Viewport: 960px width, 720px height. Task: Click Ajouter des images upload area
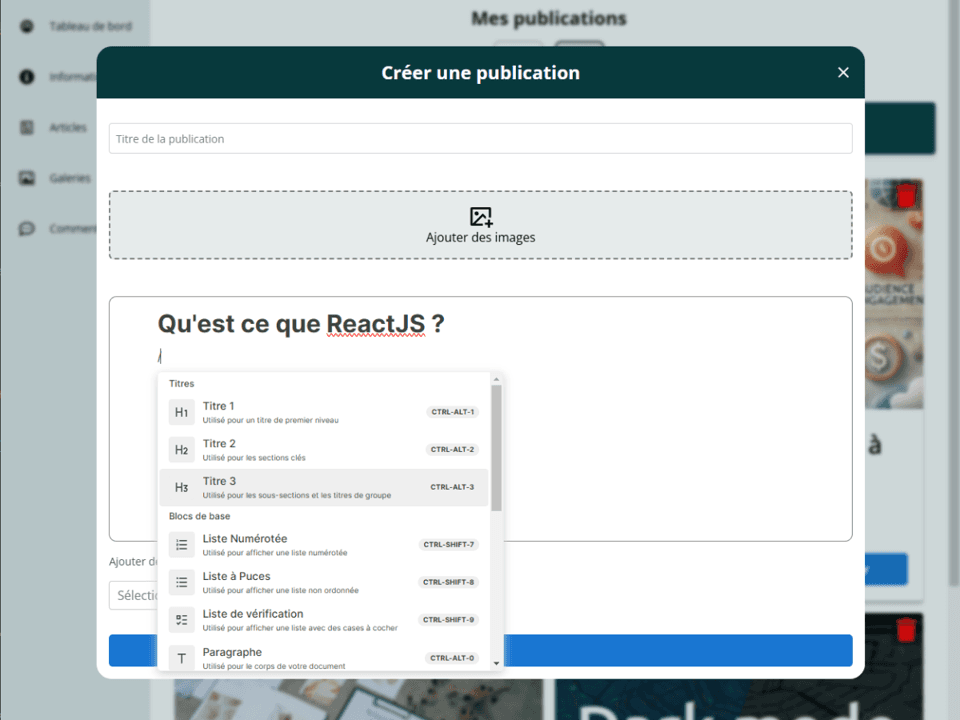481,225
